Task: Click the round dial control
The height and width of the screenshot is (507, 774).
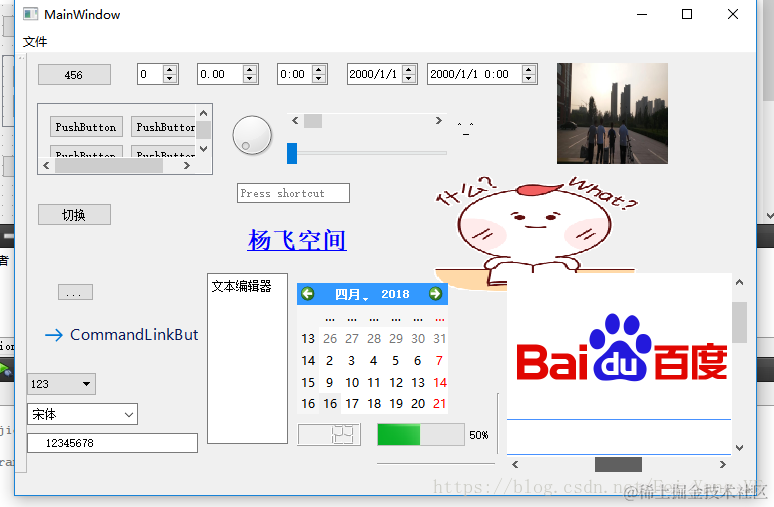Action: click(252, 135)
